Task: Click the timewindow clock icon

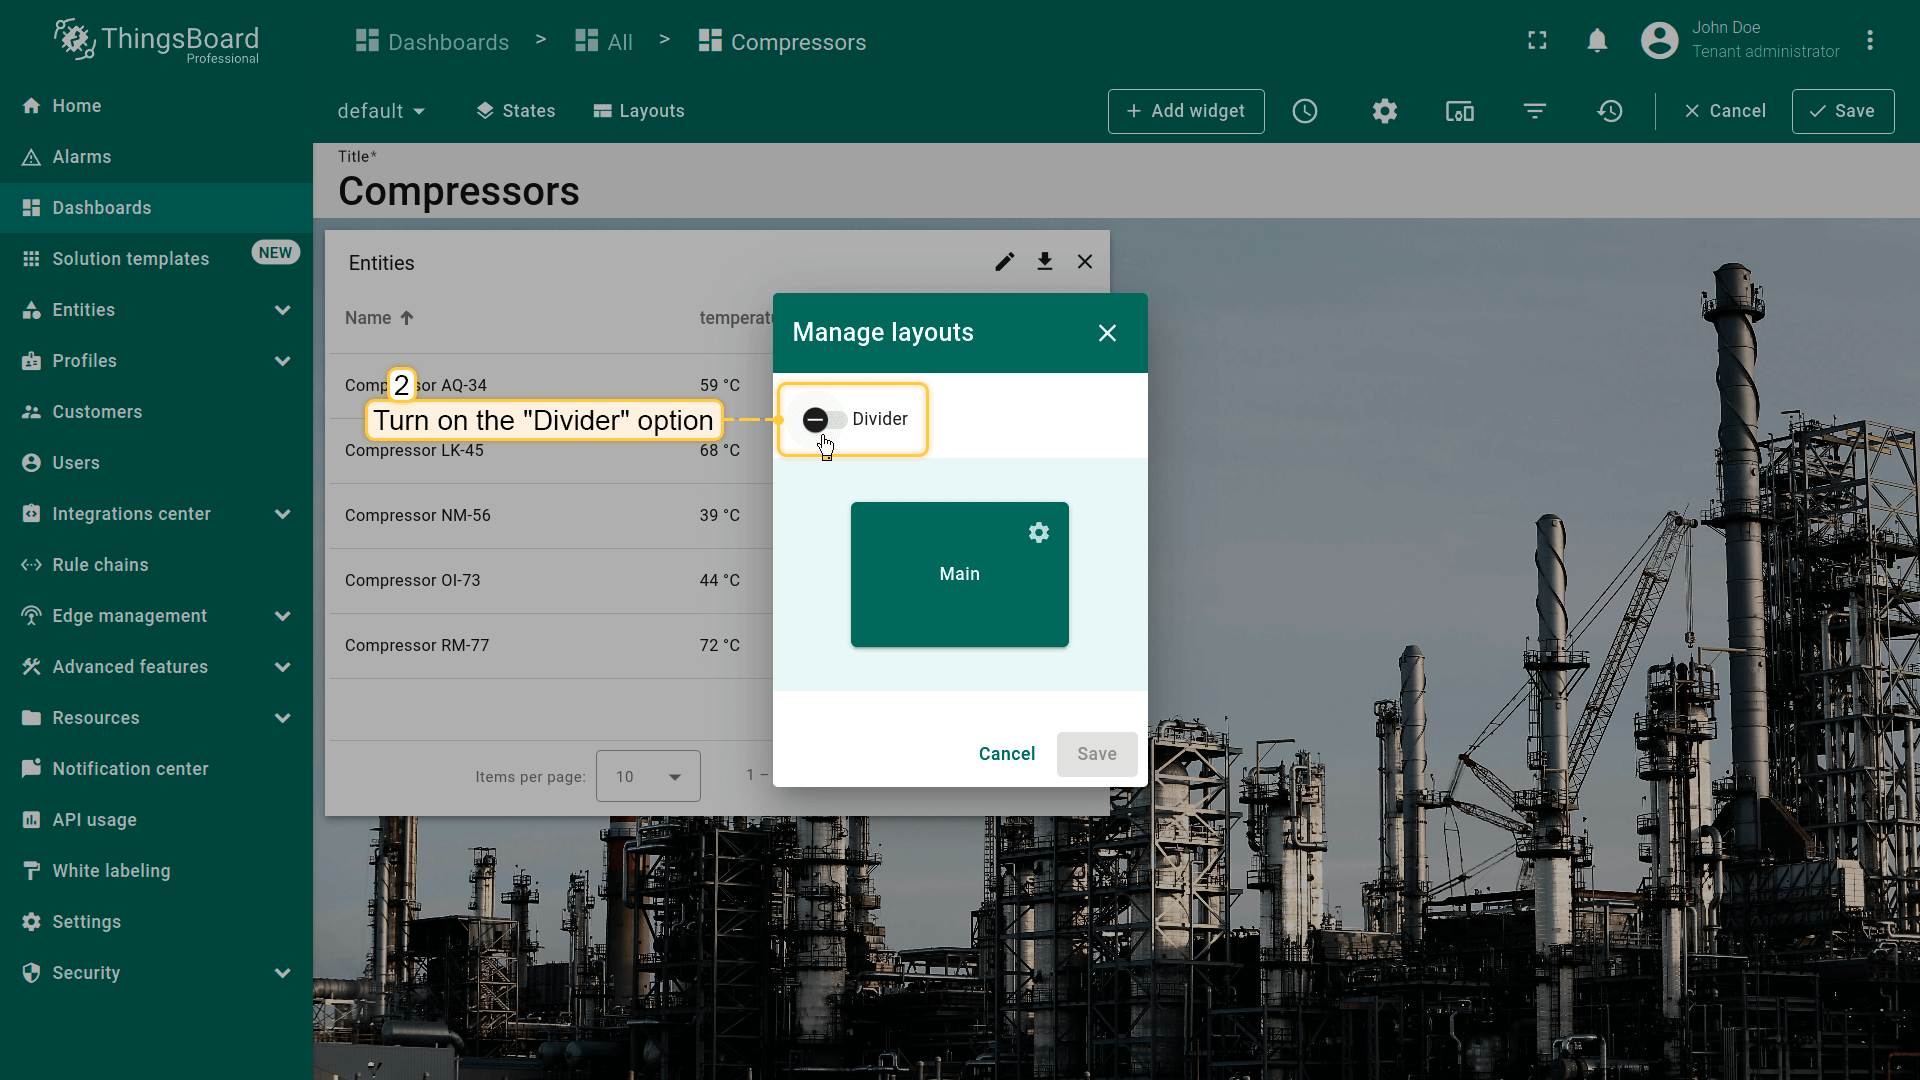Action: pos(1305,111)
